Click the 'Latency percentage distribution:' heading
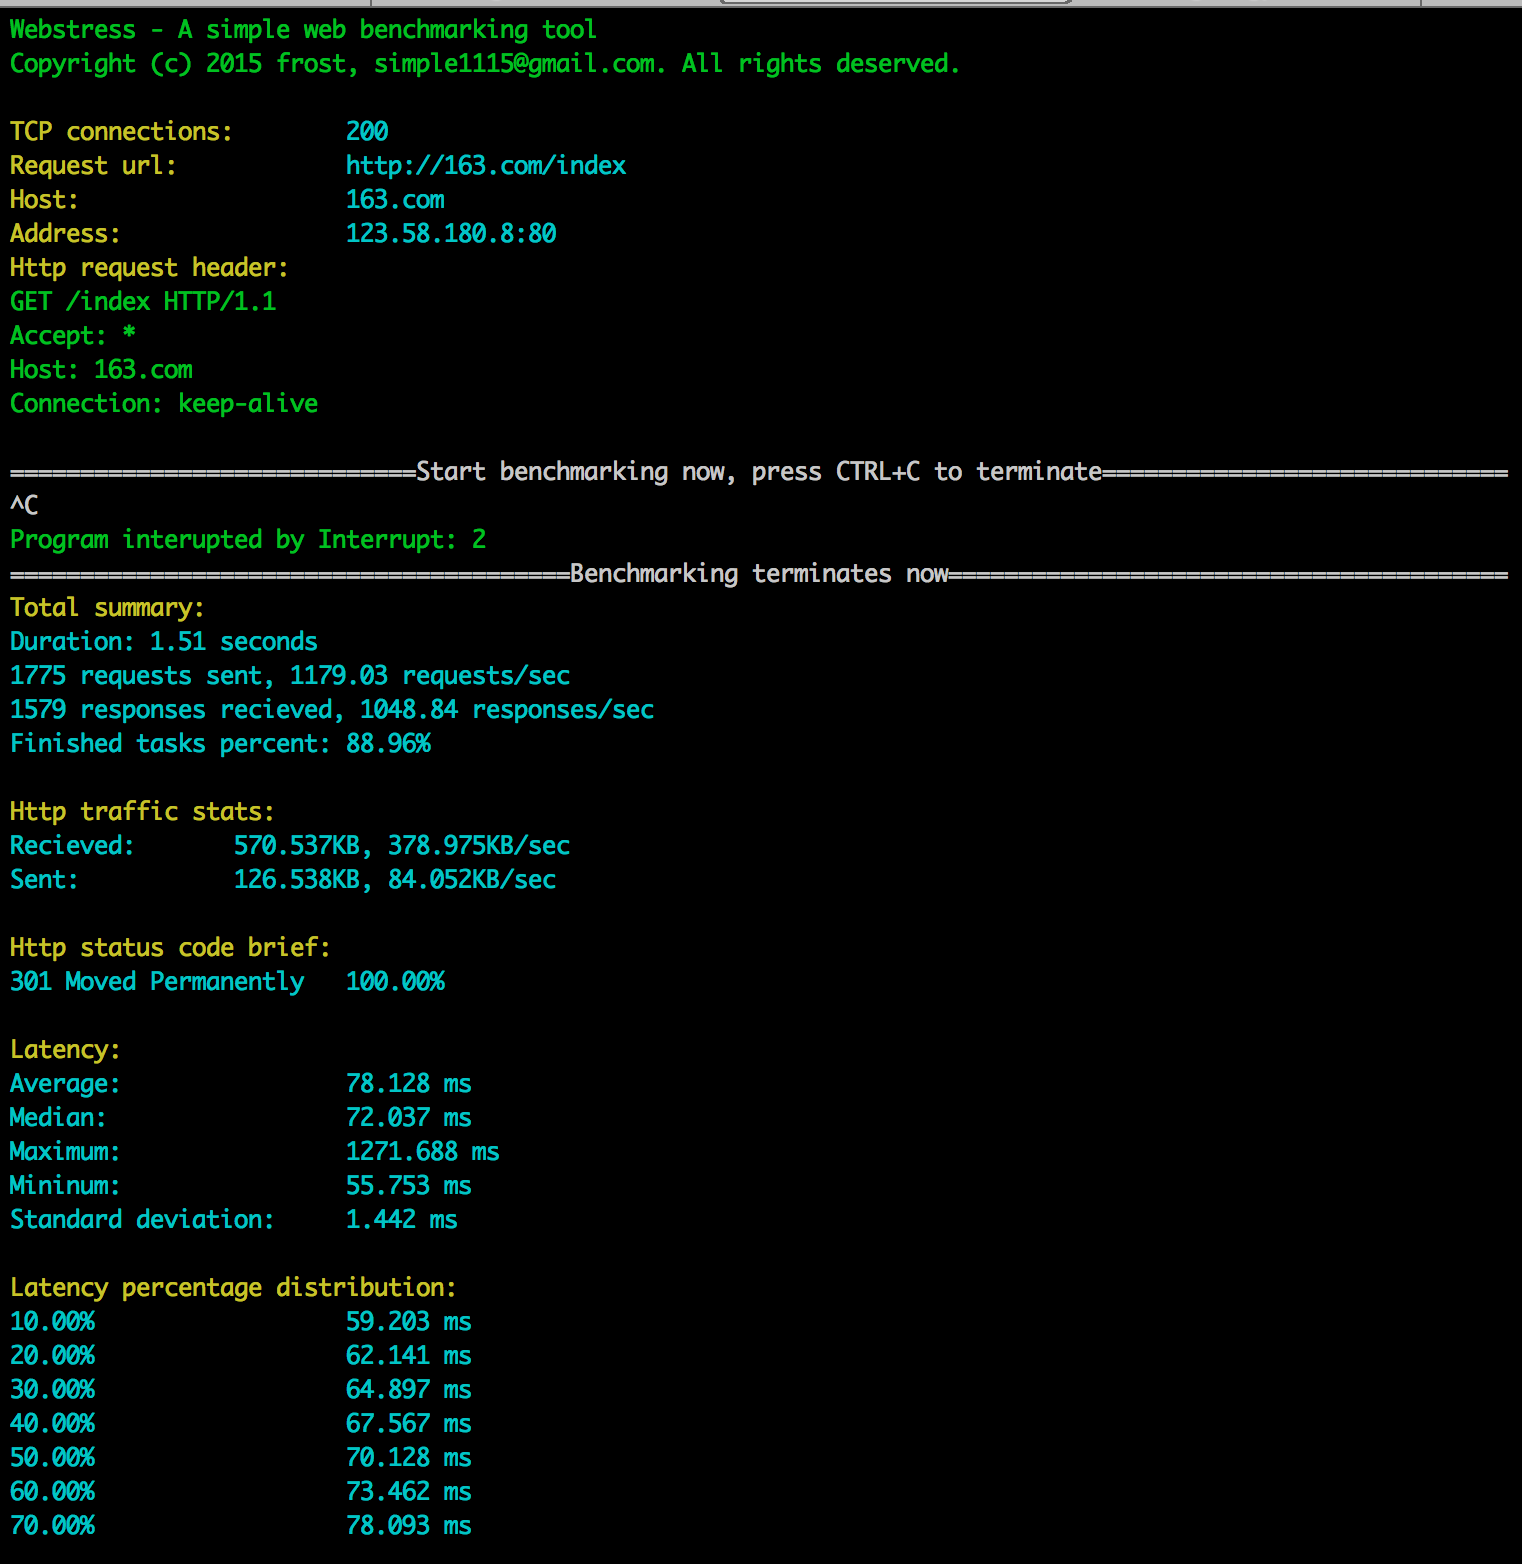The image size is (1522, 1564). [x=234, y=1288]
